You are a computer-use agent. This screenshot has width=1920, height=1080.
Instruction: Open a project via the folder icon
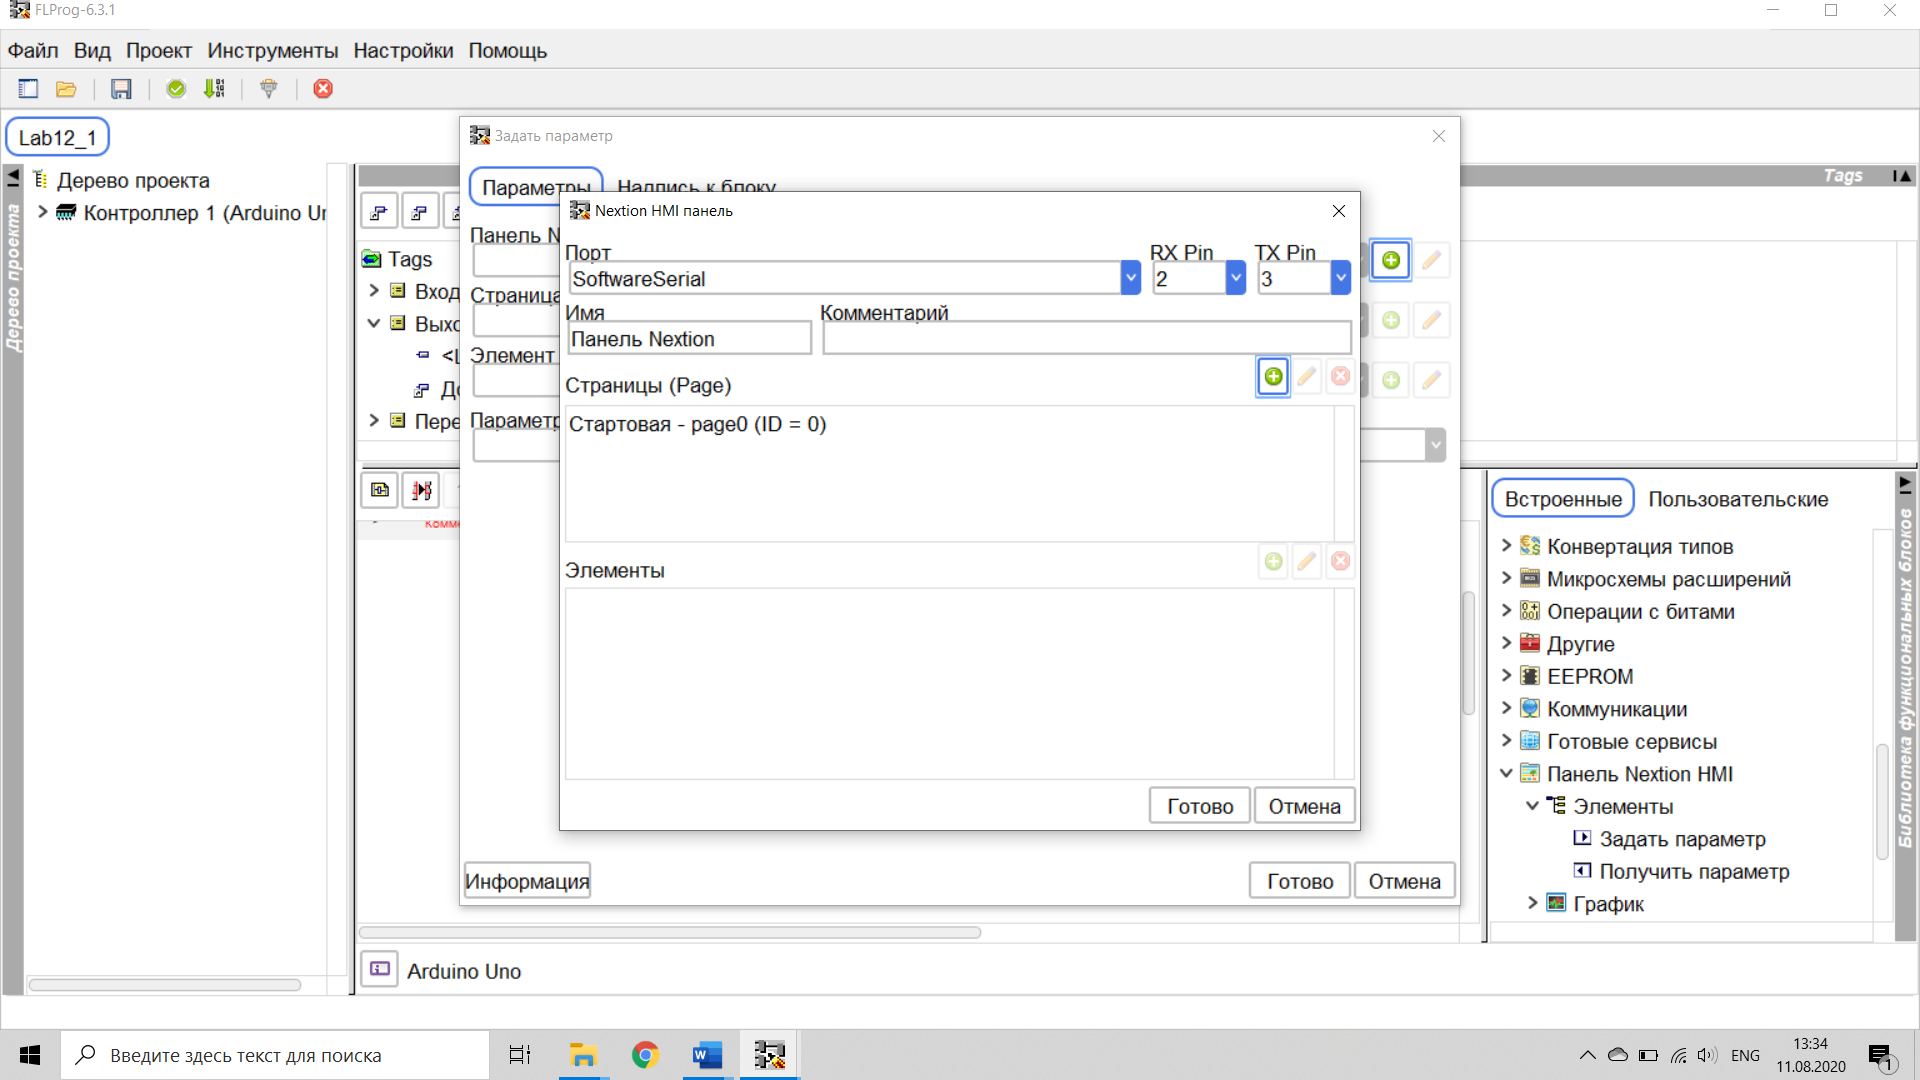tap(66, 89)
